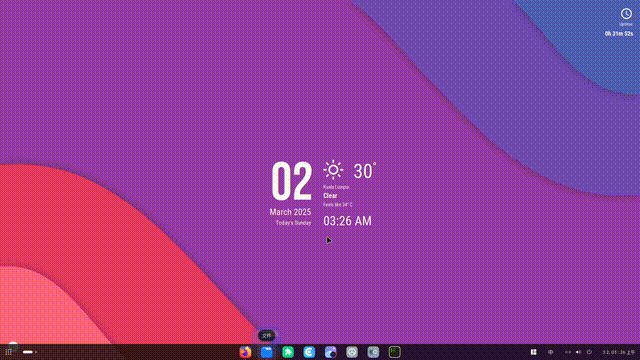Image resolution: width=640 pixels, height=360 pixels.
Task: Click the Feels like temperature line
Action: [338, 205]
